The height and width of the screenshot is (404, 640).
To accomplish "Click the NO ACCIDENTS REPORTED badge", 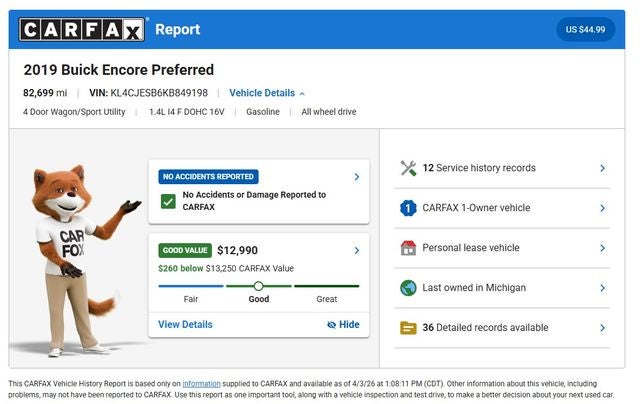I will (x=208, y=177).
